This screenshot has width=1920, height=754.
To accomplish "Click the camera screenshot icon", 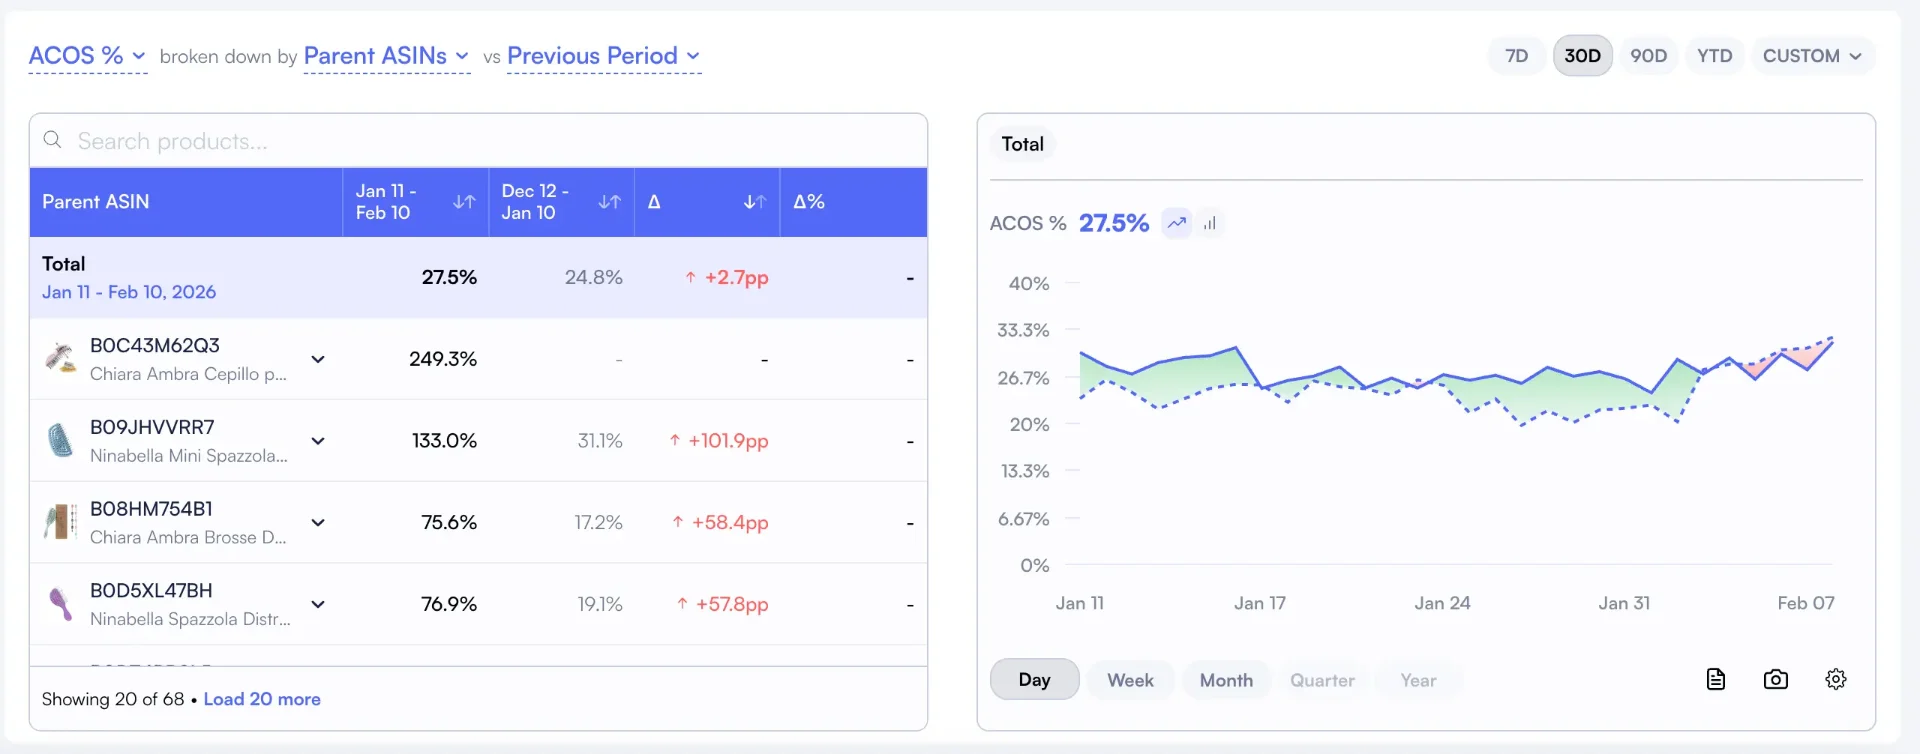I will [x=1776, y=680].
